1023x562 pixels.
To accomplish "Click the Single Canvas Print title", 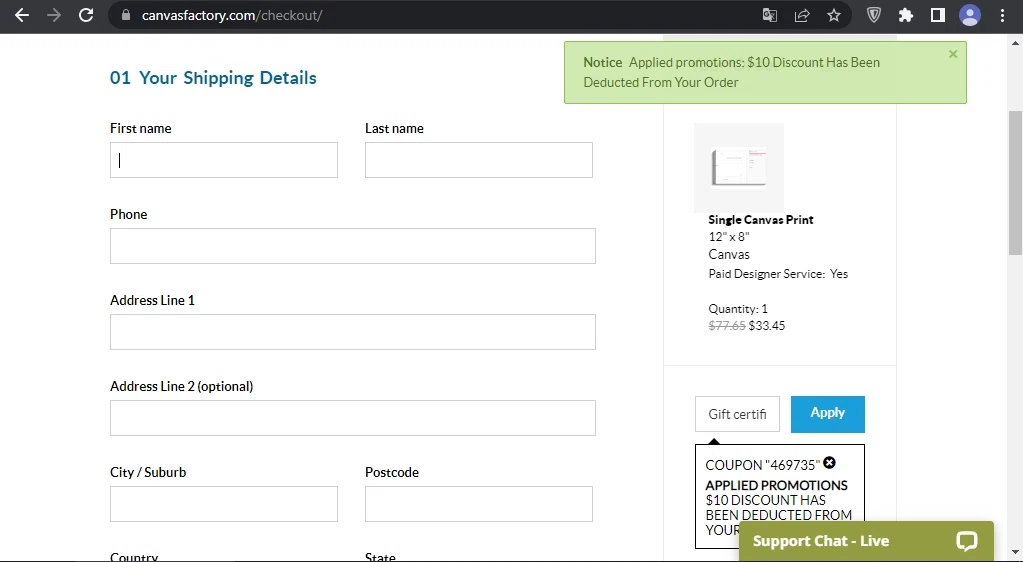I will pos(761,220).
